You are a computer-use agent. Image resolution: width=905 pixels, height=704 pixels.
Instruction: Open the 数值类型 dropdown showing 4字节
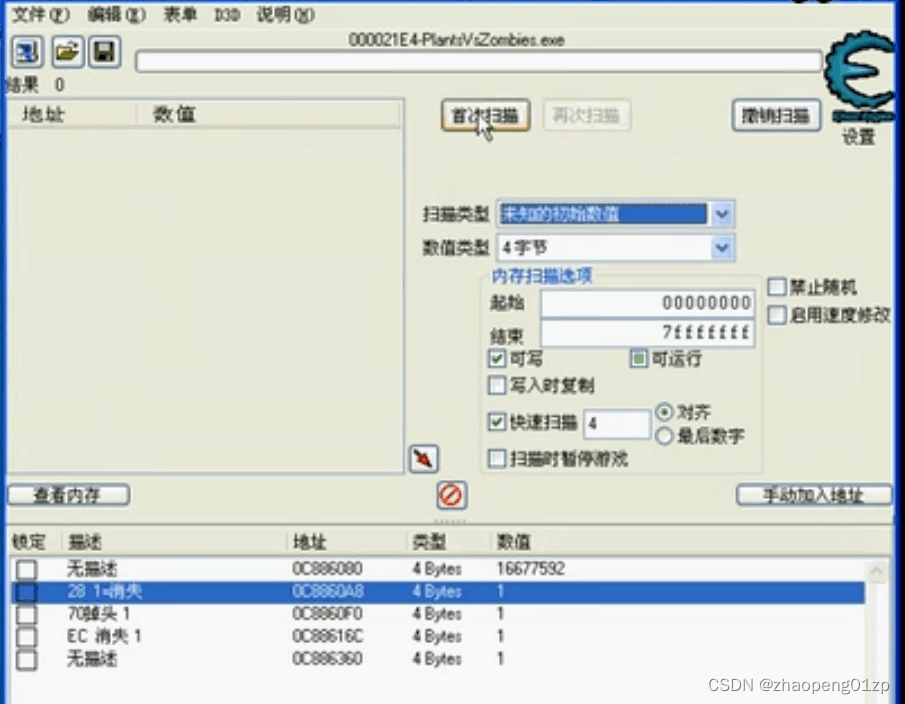click(x=722, y=247)
